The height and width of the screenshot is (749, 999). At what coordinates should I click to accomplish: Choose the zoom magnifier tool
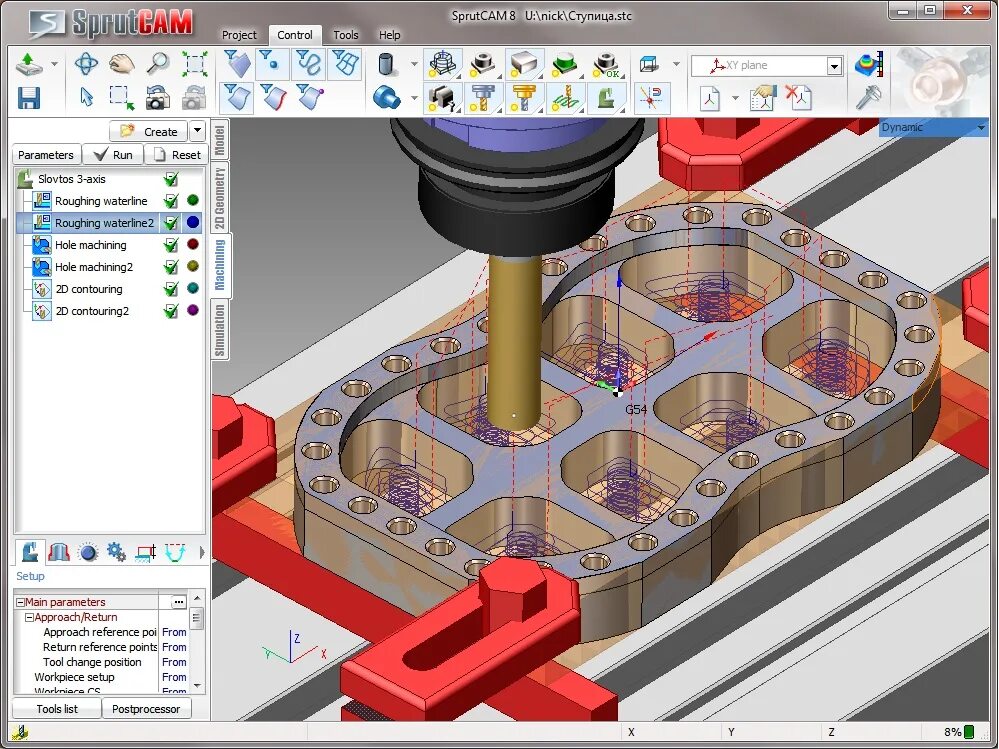coord(158,64)
